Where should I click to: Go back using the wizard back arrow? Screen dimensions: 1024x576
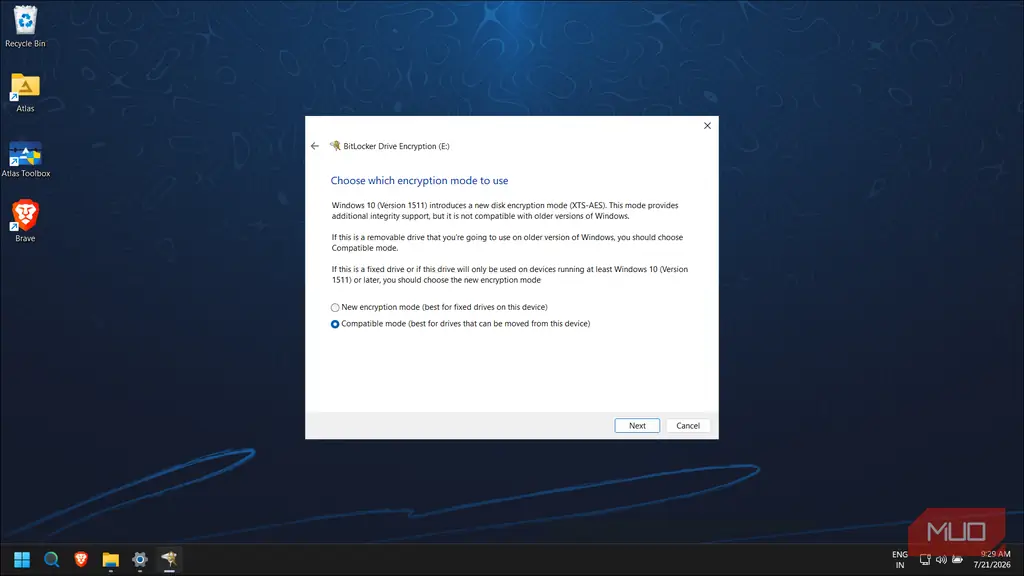(315, 146)
